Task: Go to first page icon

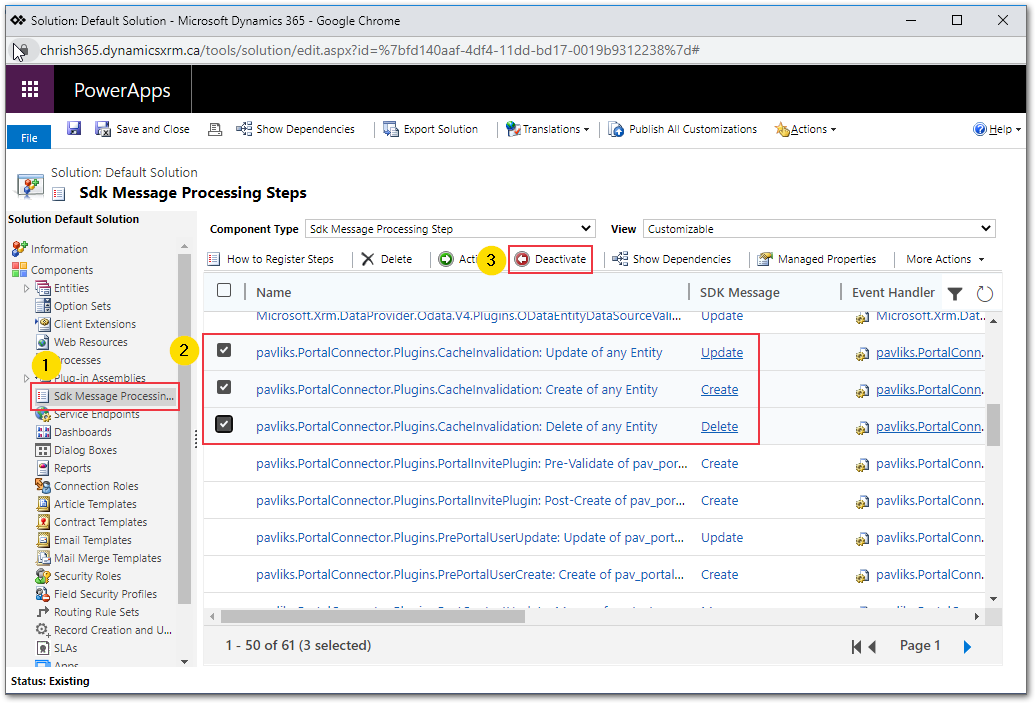Action: point(856,647)
